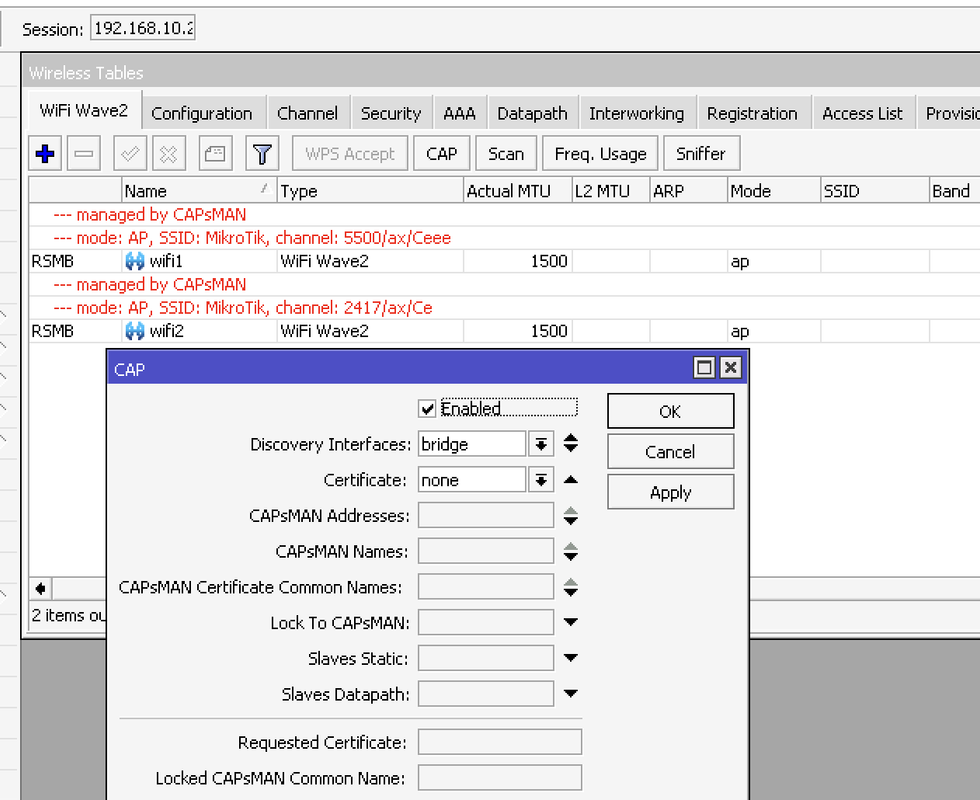Click the Slaves Static input field

point(486,658)
